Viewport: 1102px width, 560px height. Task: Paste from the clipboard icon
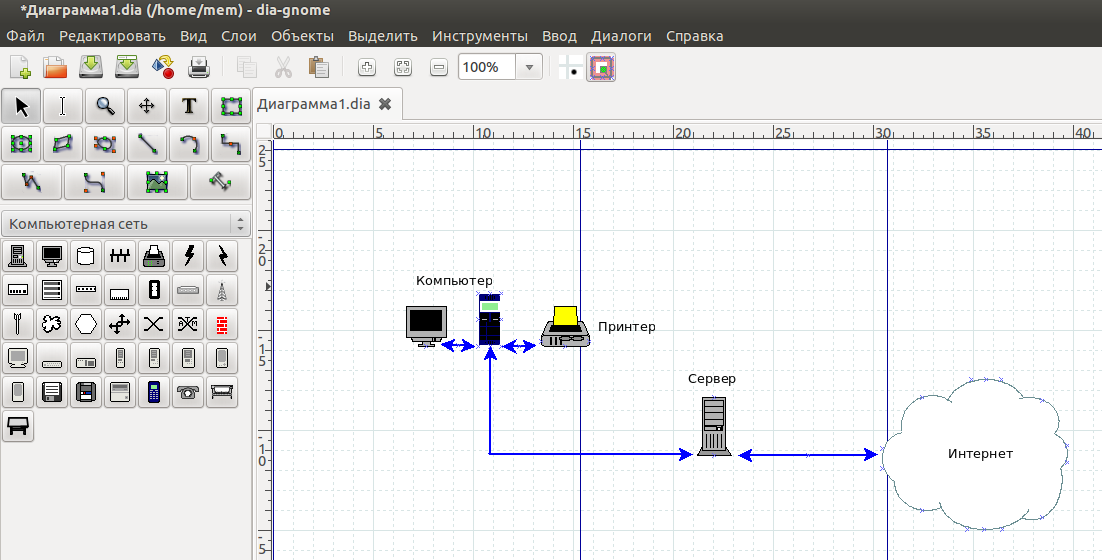pos(318,67)
